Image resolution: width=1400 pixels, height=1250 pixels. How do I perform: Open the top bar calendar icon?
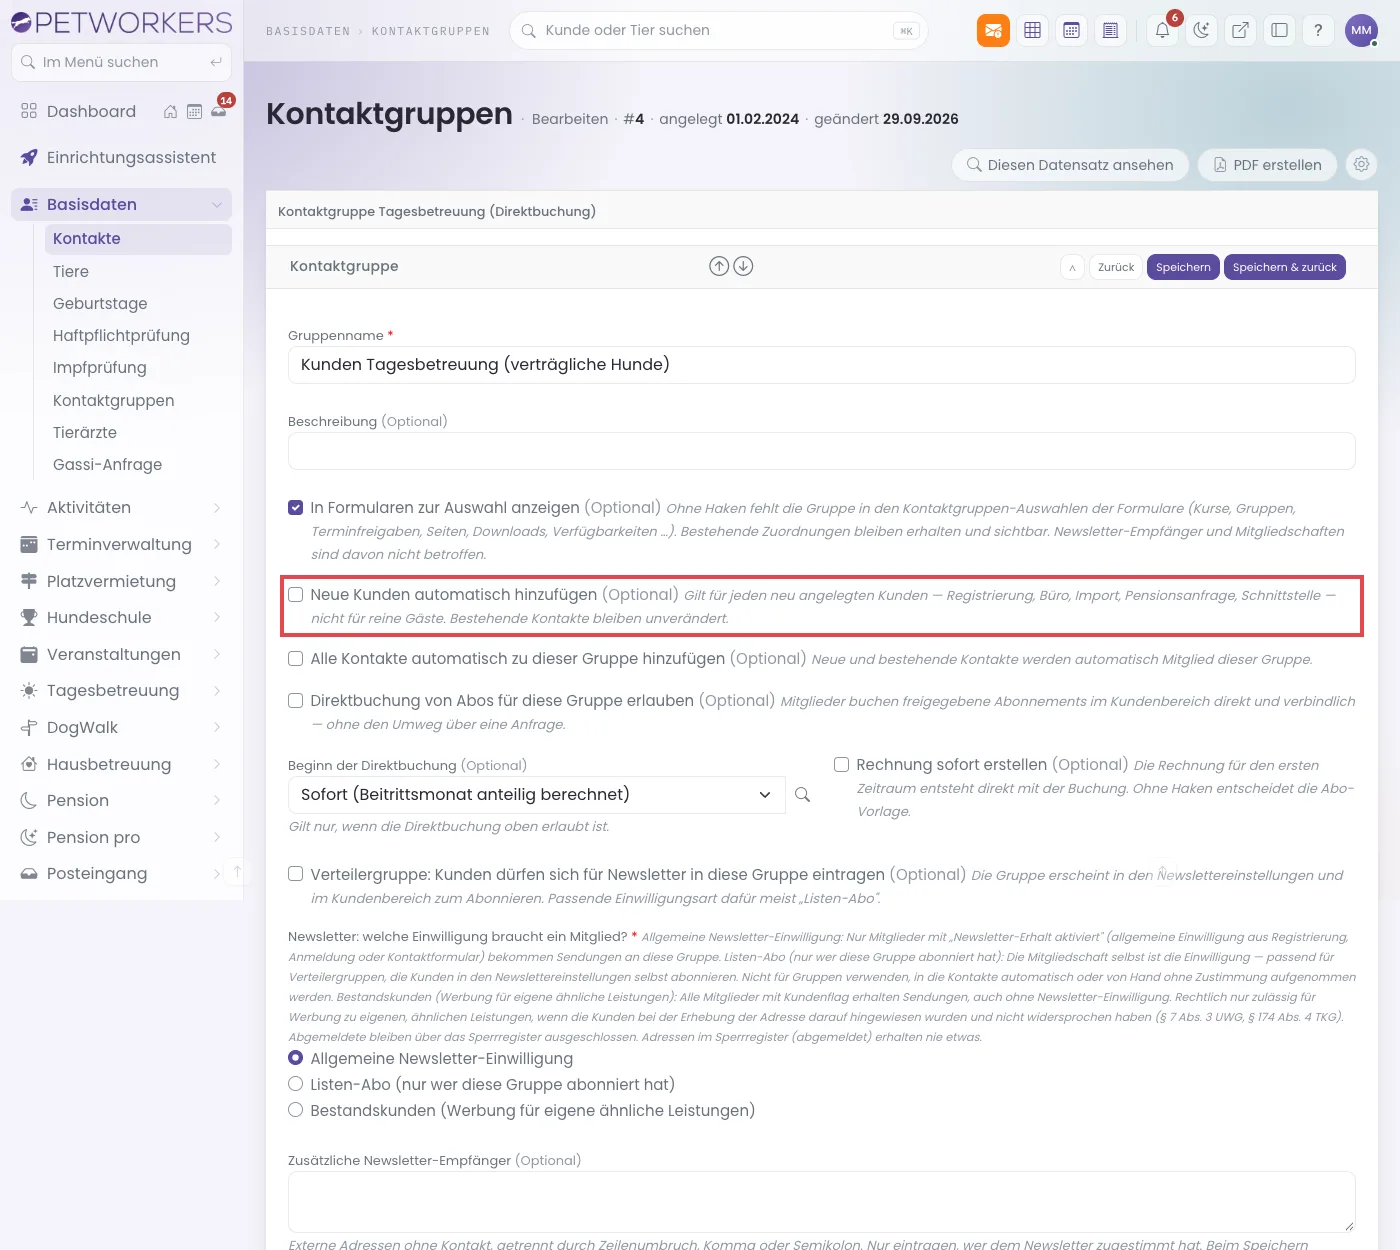pyautogui.click(x=1072, y=30)
